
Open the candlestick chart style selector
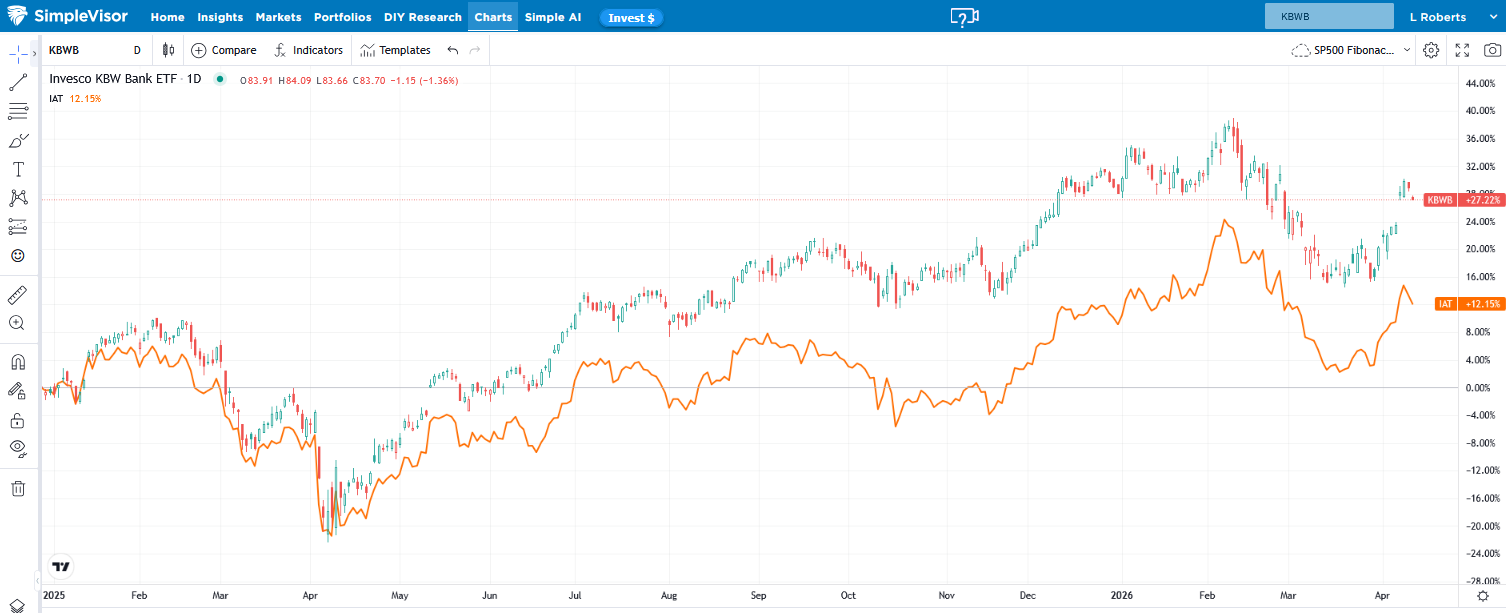[x=168, y=50]
